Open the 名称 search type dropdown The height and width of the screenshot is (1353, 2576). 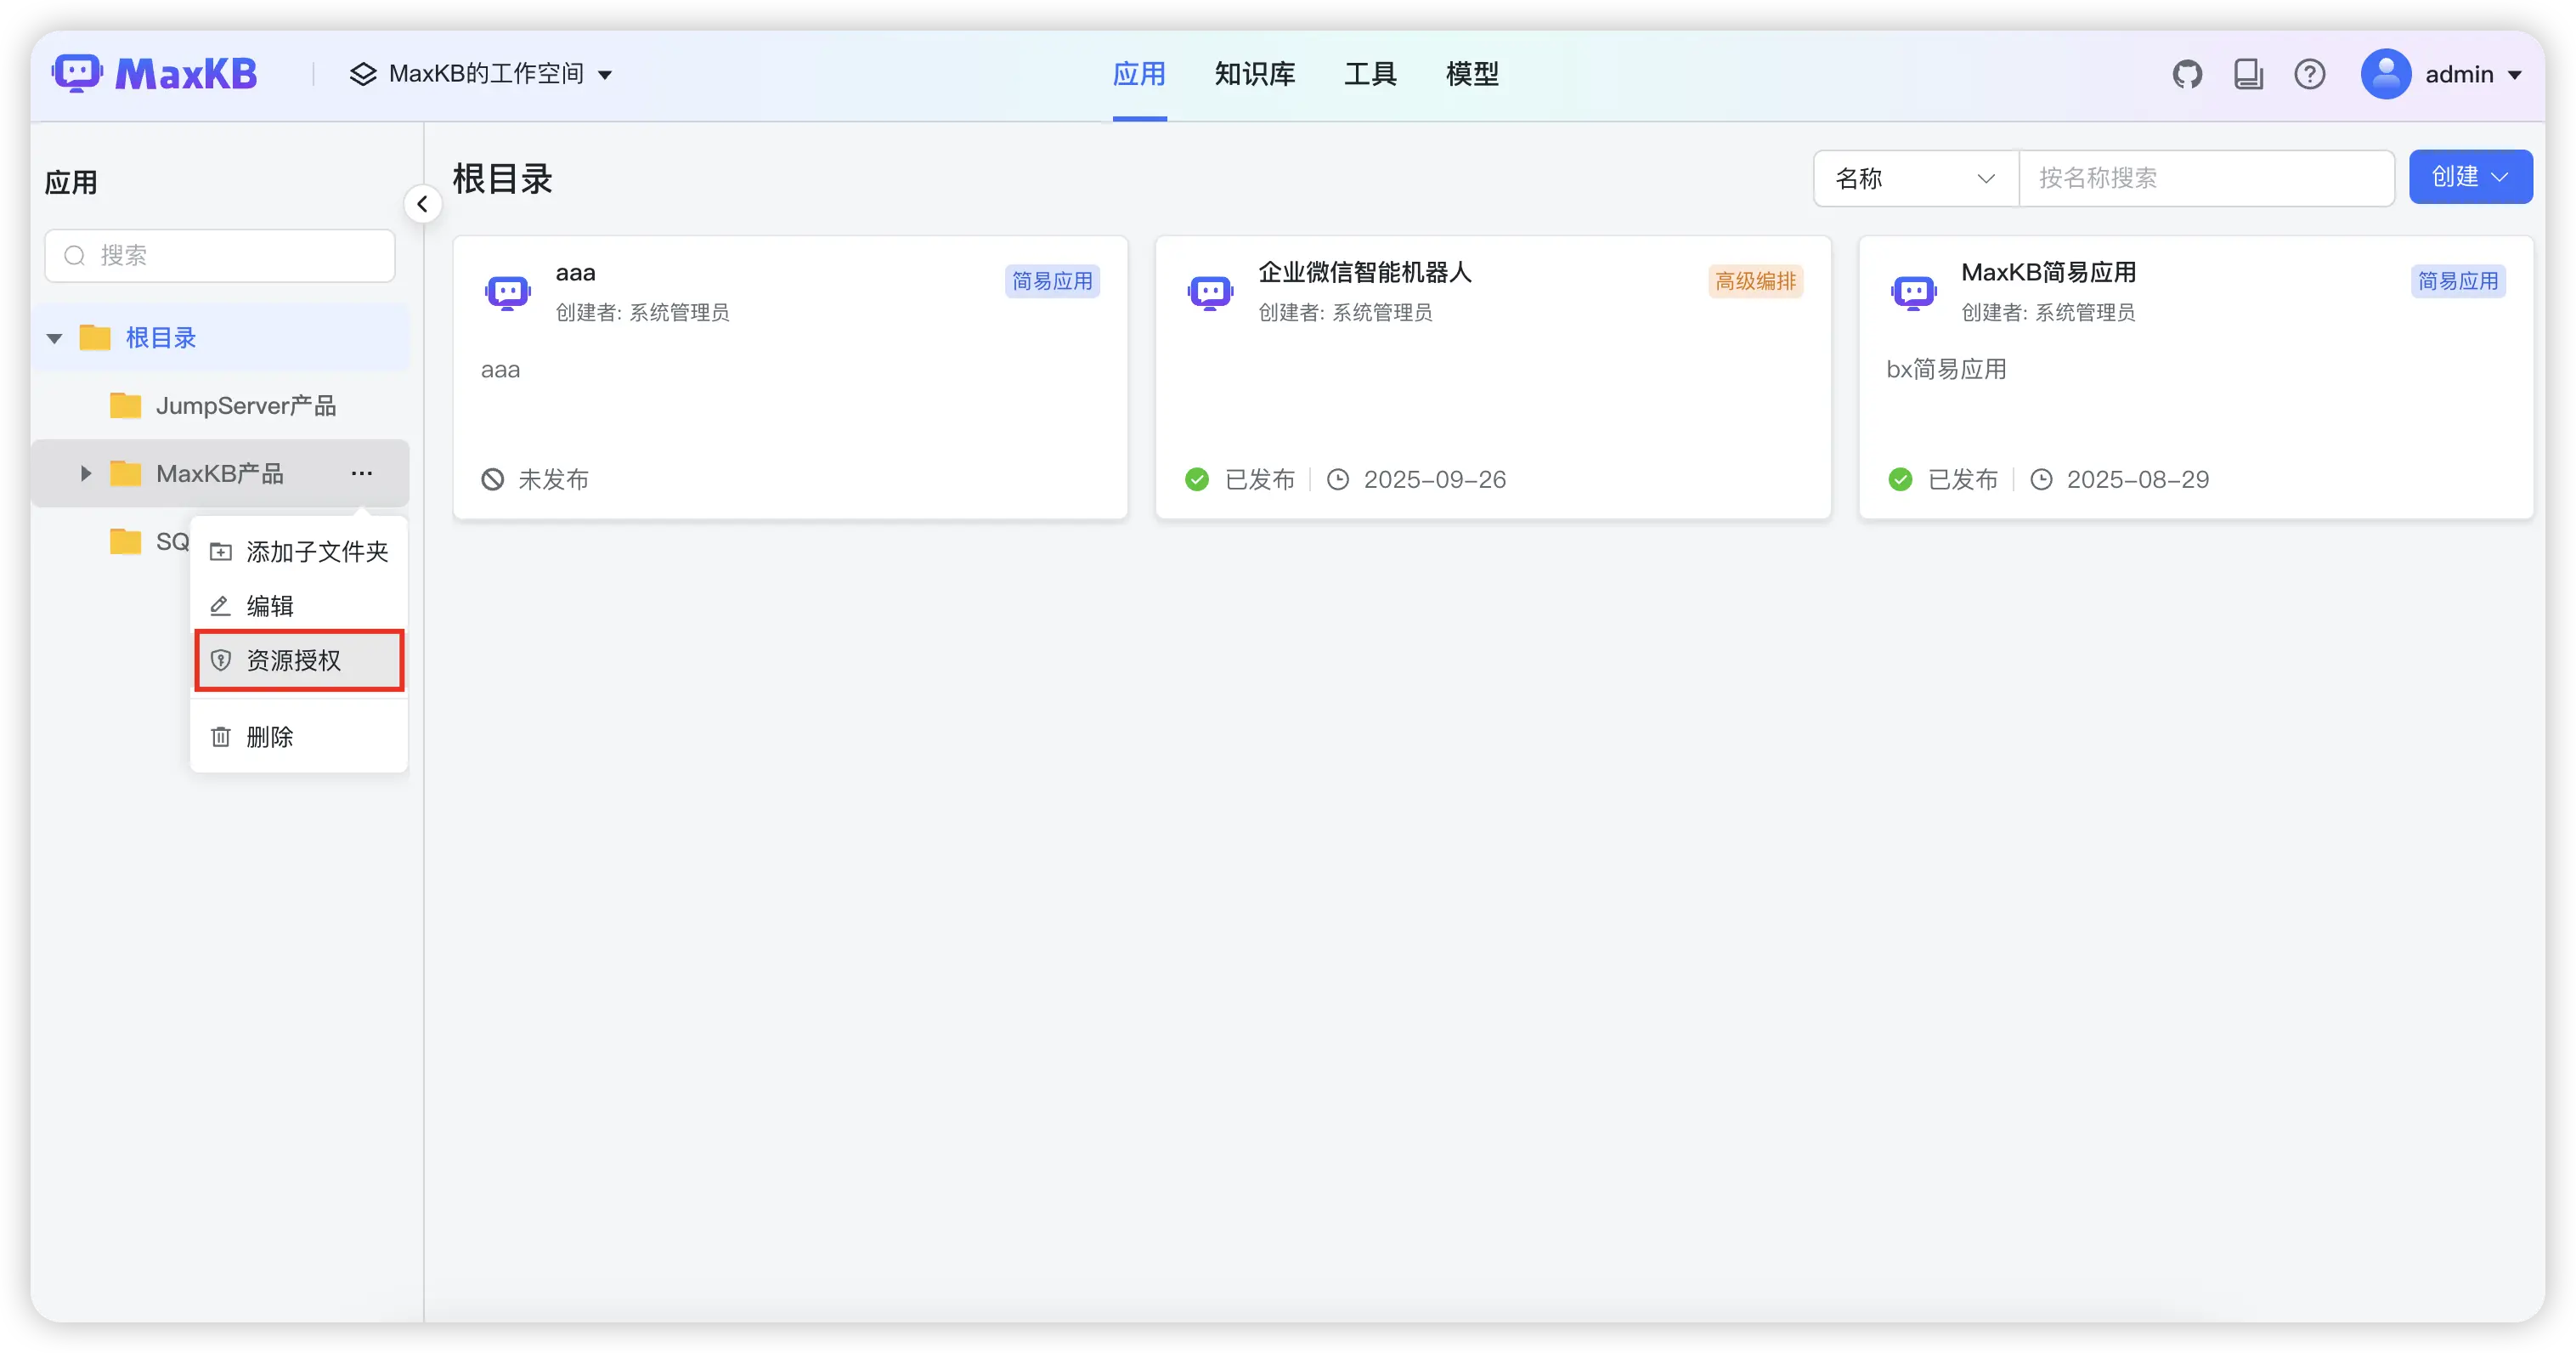(1915, 178)
